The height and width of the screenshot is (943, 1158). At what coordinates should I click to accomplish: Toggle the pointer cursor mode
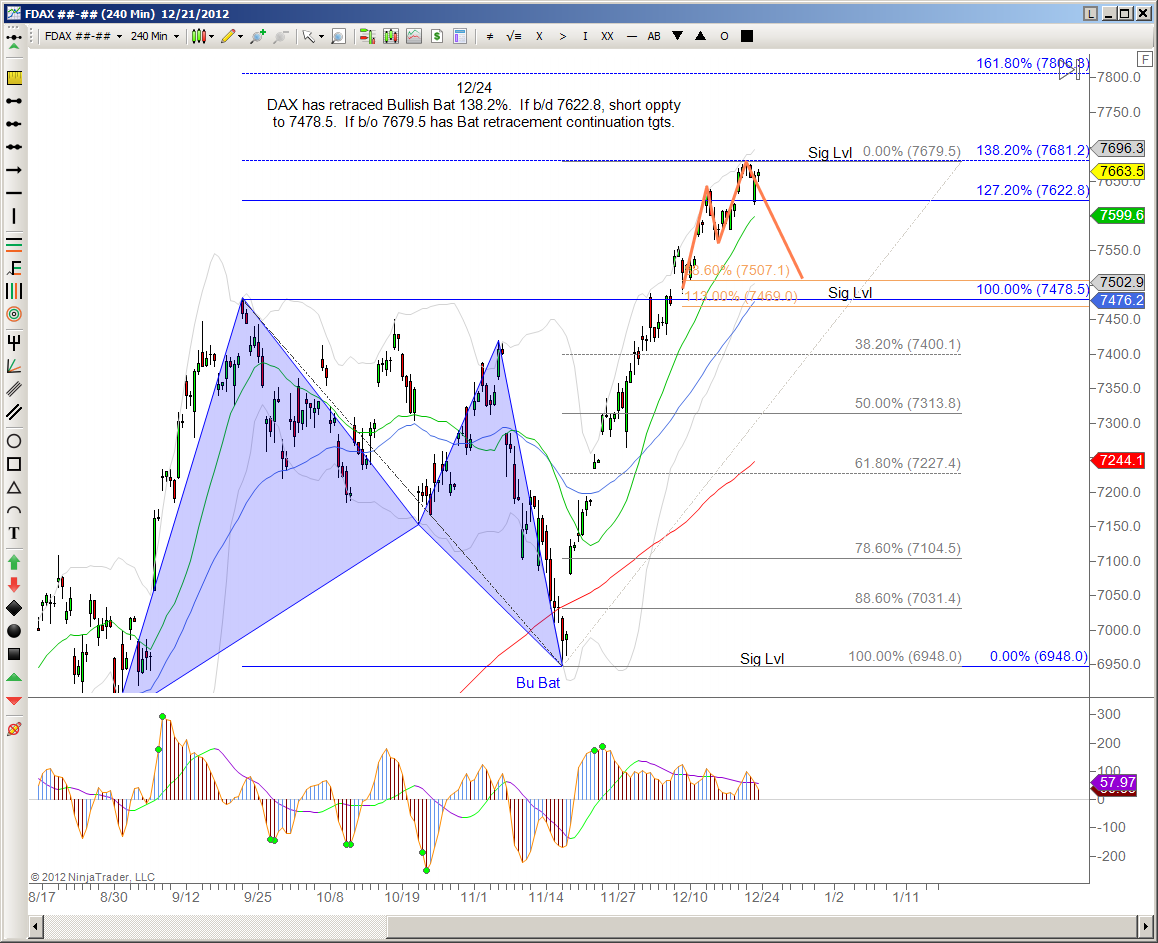308,36
